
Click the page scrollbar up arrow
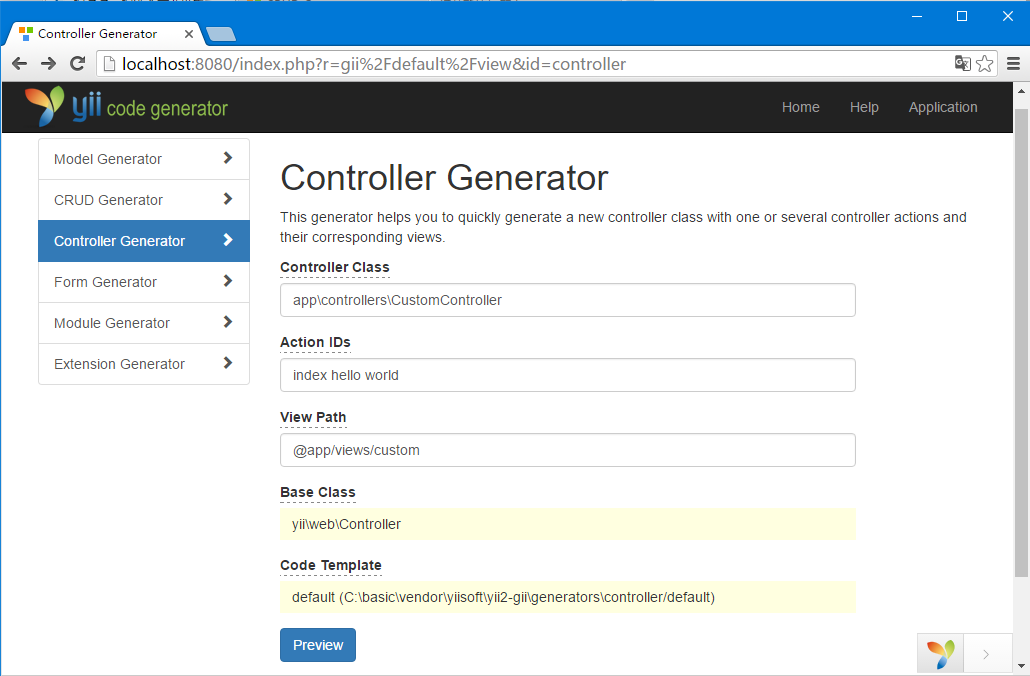1021,91
